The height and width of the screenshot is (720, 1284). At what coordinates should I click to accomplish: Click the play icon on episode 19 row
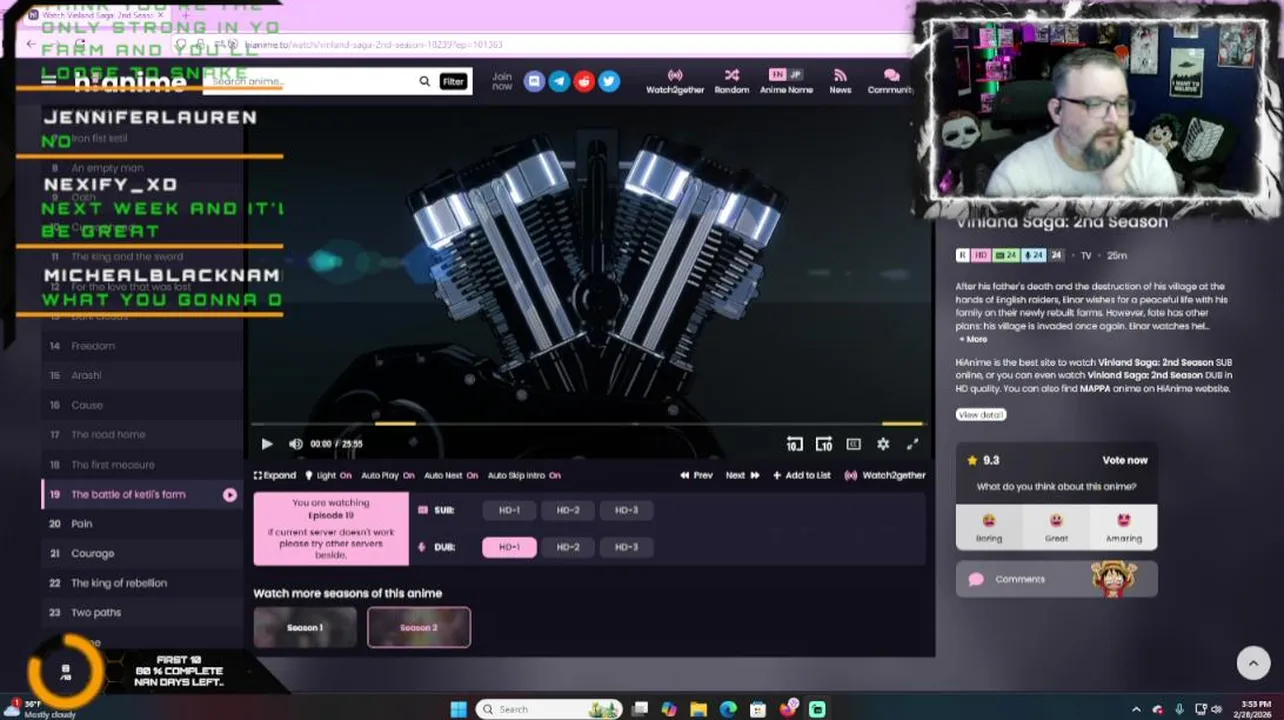(x=230, y=494)
